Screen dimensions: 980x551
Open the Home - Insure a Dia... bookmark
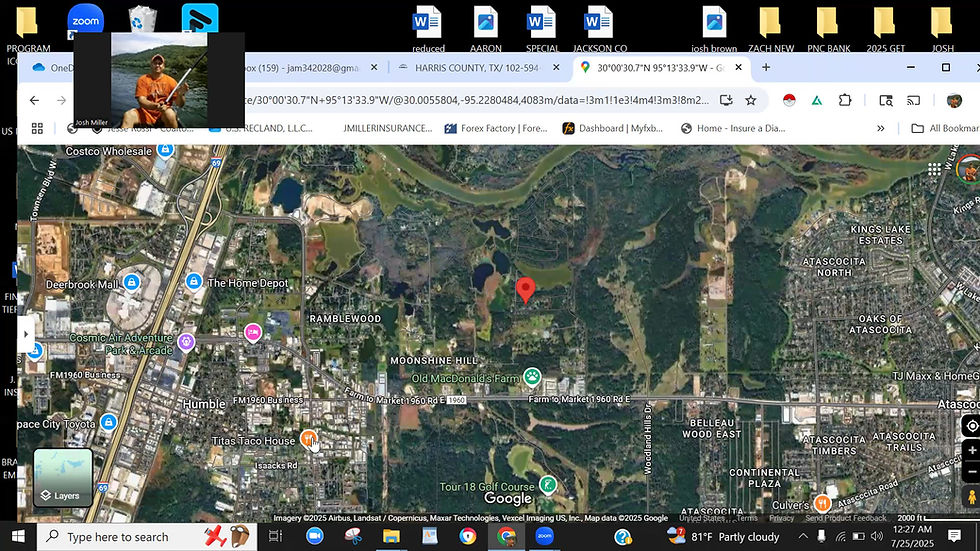pyautogui.click(x=733, y=128)
